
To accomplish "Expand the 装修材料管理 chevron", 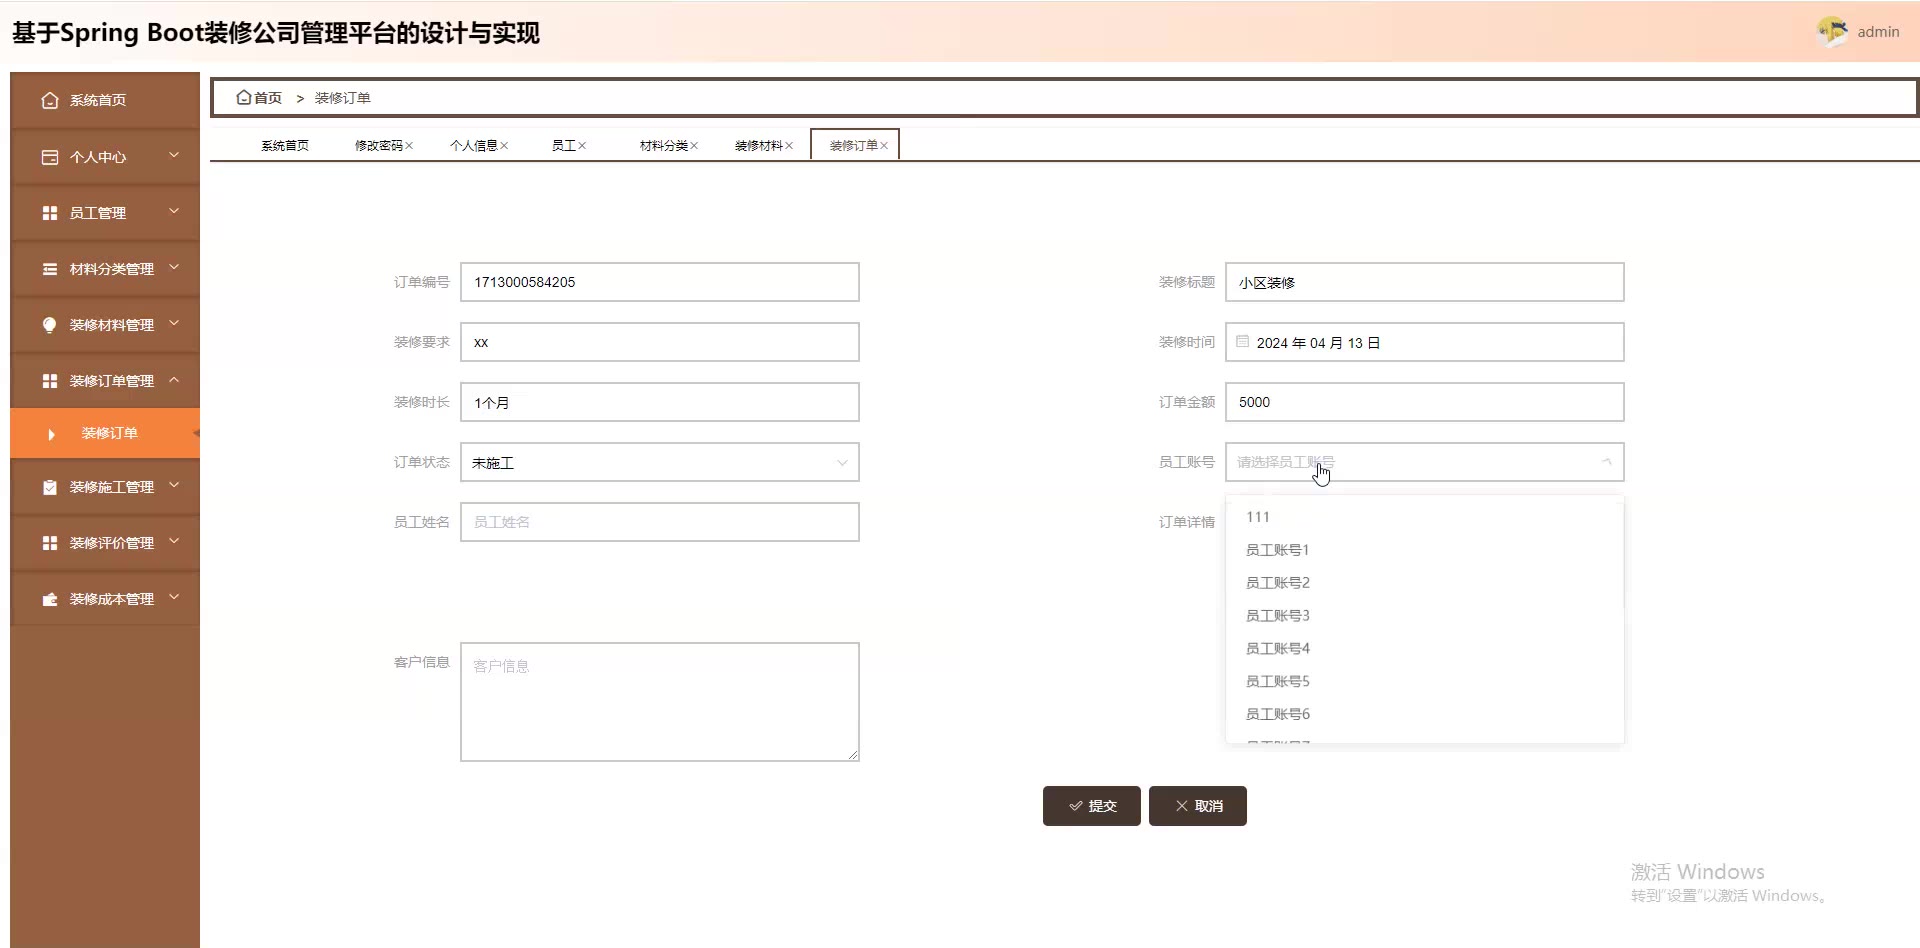I will (x=174, y=323).
